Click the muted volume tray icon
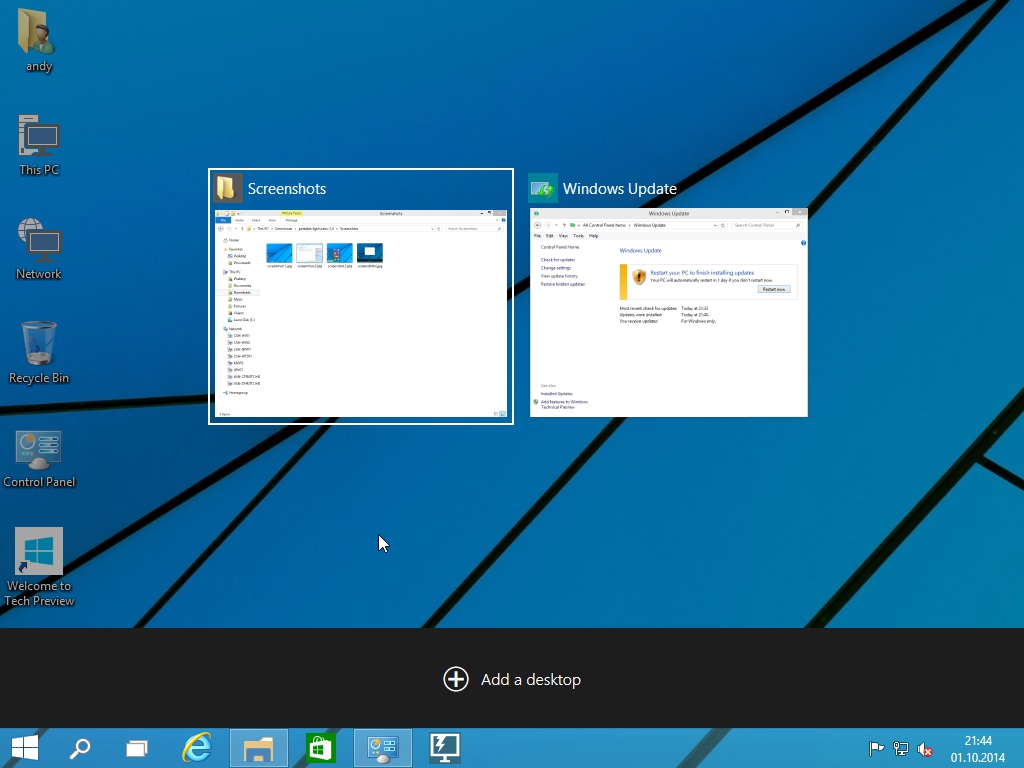 click(926, 749)
